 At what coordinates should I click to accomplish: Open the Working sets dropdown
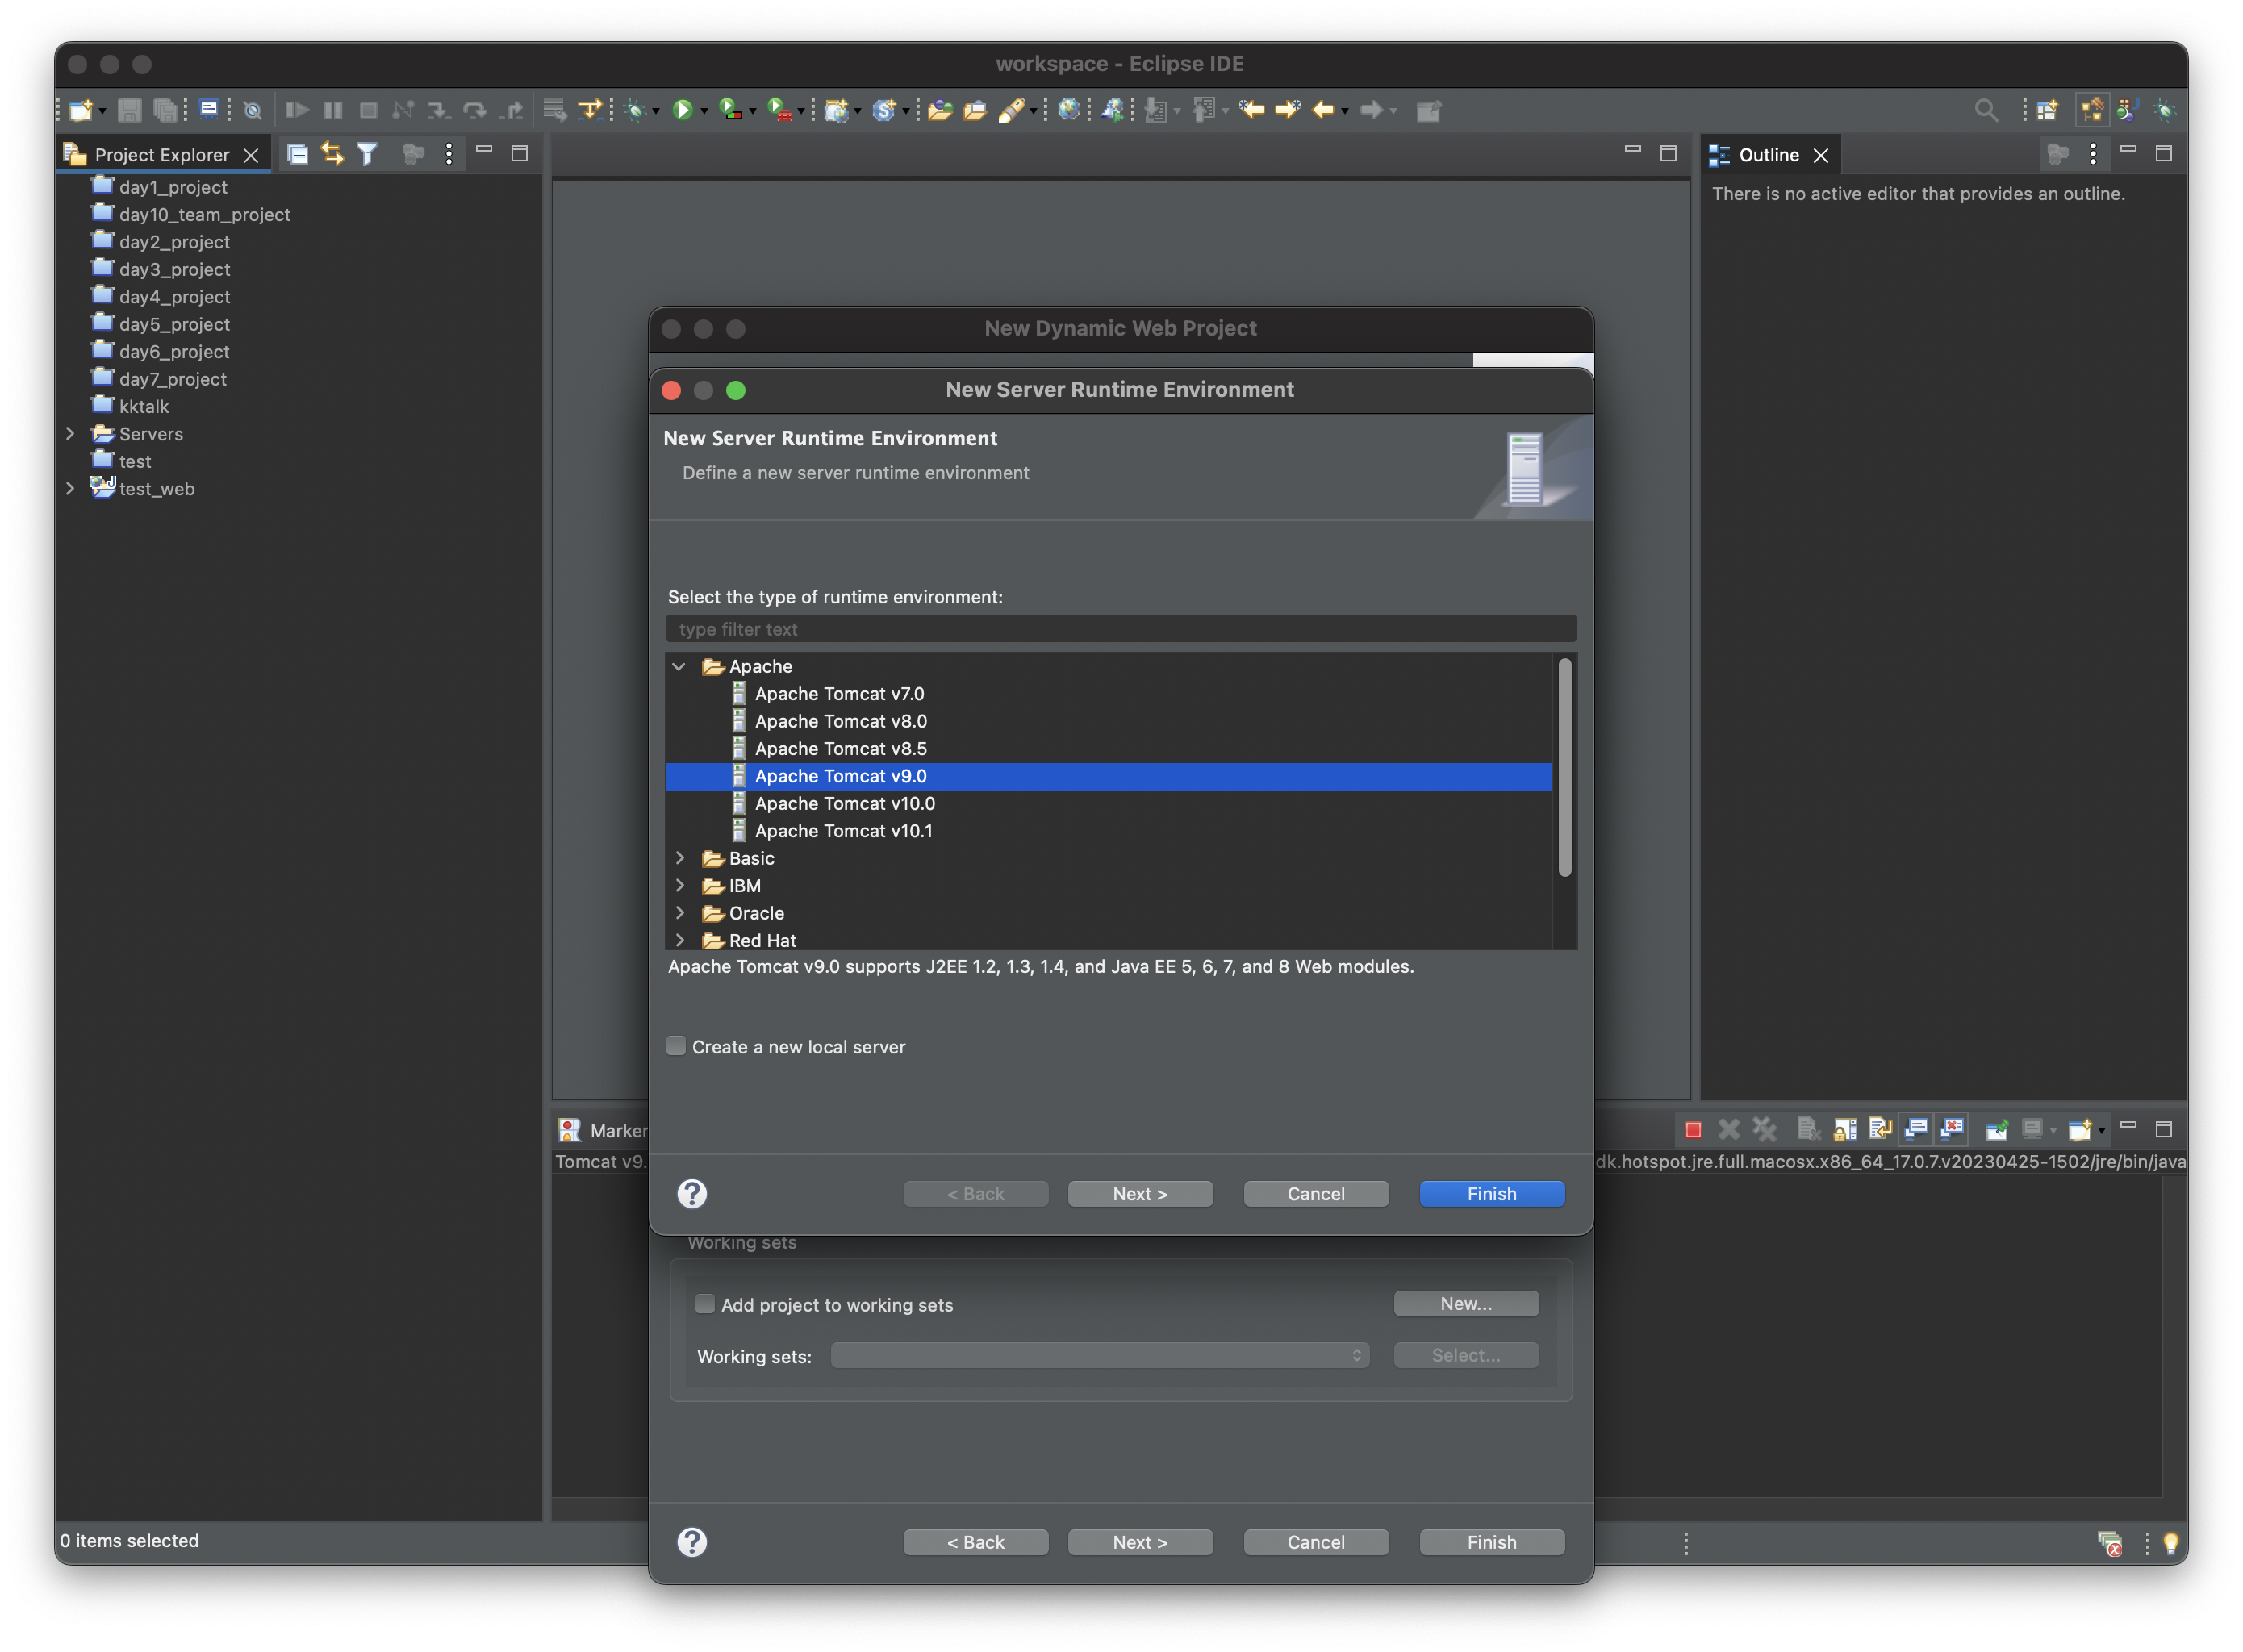(1097, 1354)
